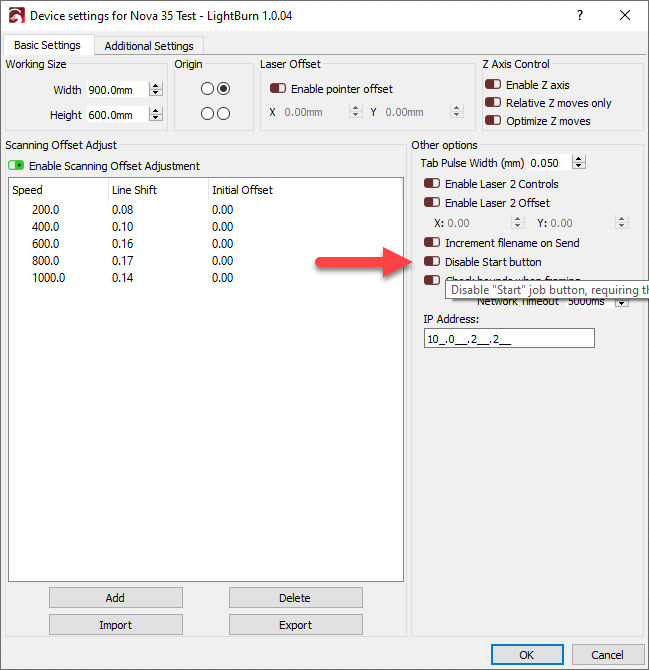Click the Delete button
The width and height of the screenshot is (649, 670).
(x=295, y=597)
